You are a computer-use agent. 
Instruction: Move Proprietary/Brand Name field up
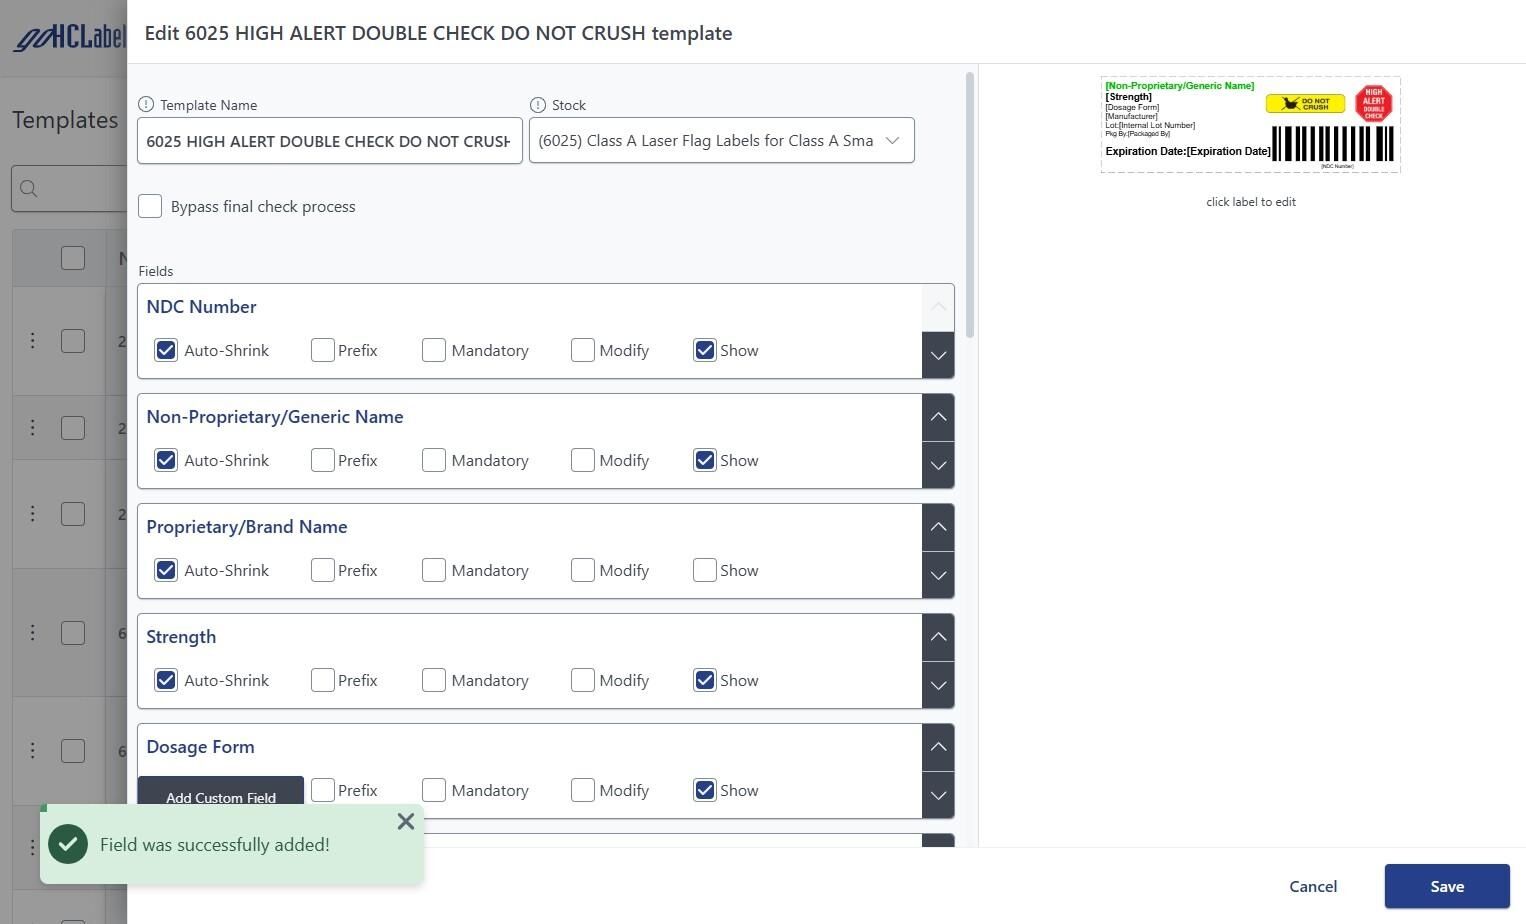pos(938,527)
